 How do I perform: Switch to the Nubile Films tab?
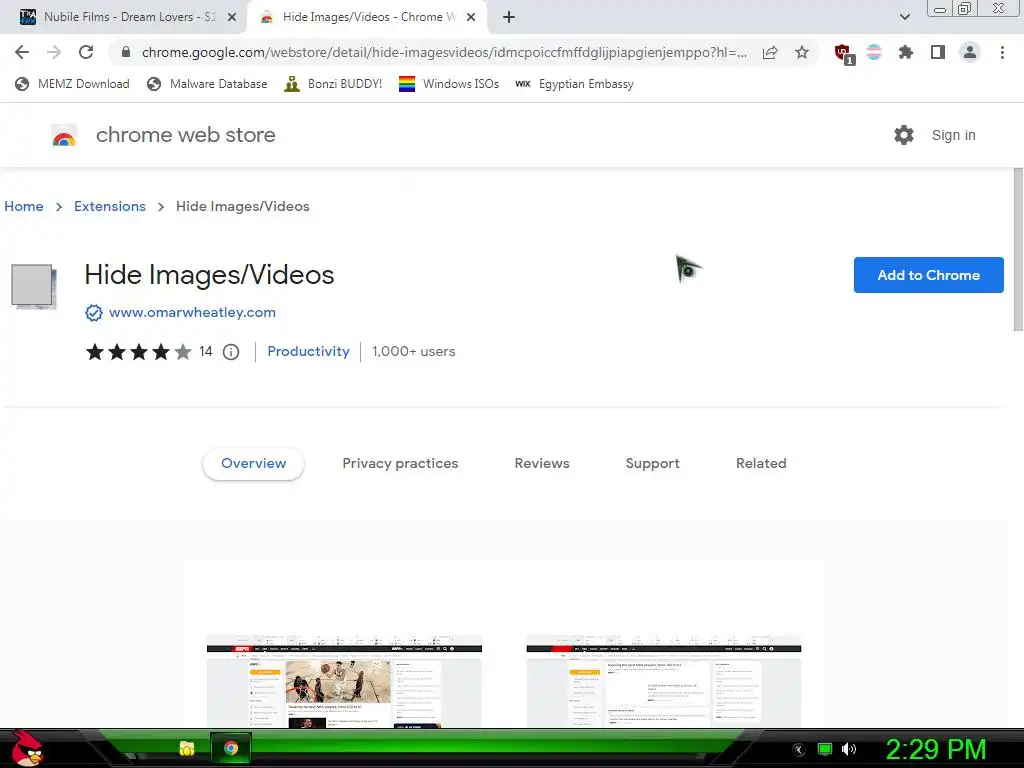coord(123,17)
